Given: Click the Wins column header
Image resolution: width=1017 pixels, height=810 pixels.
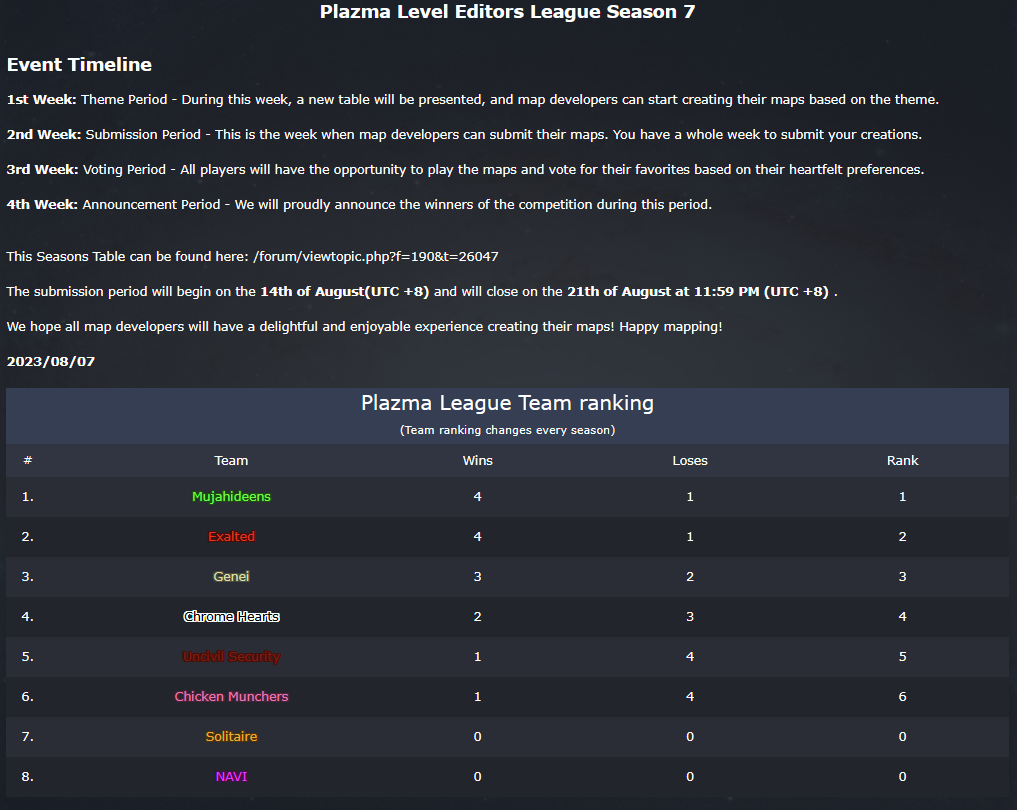Looking at the screenshot, I should [478, 461].
